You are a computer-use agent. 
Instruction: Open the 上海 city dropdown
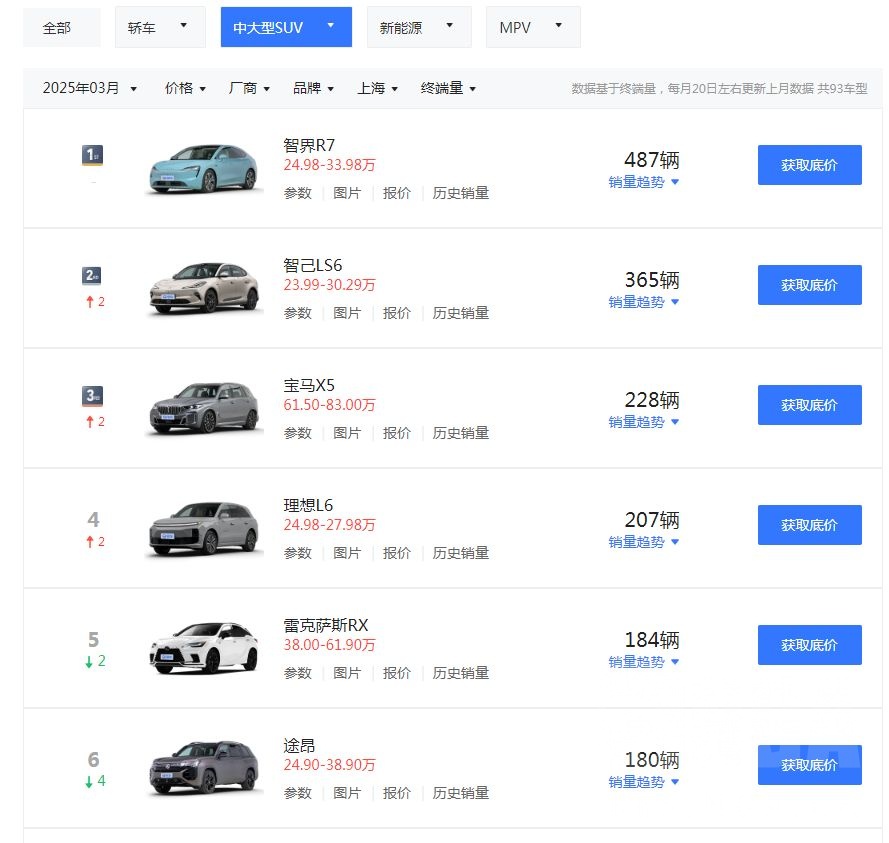(x=377, y=88)
